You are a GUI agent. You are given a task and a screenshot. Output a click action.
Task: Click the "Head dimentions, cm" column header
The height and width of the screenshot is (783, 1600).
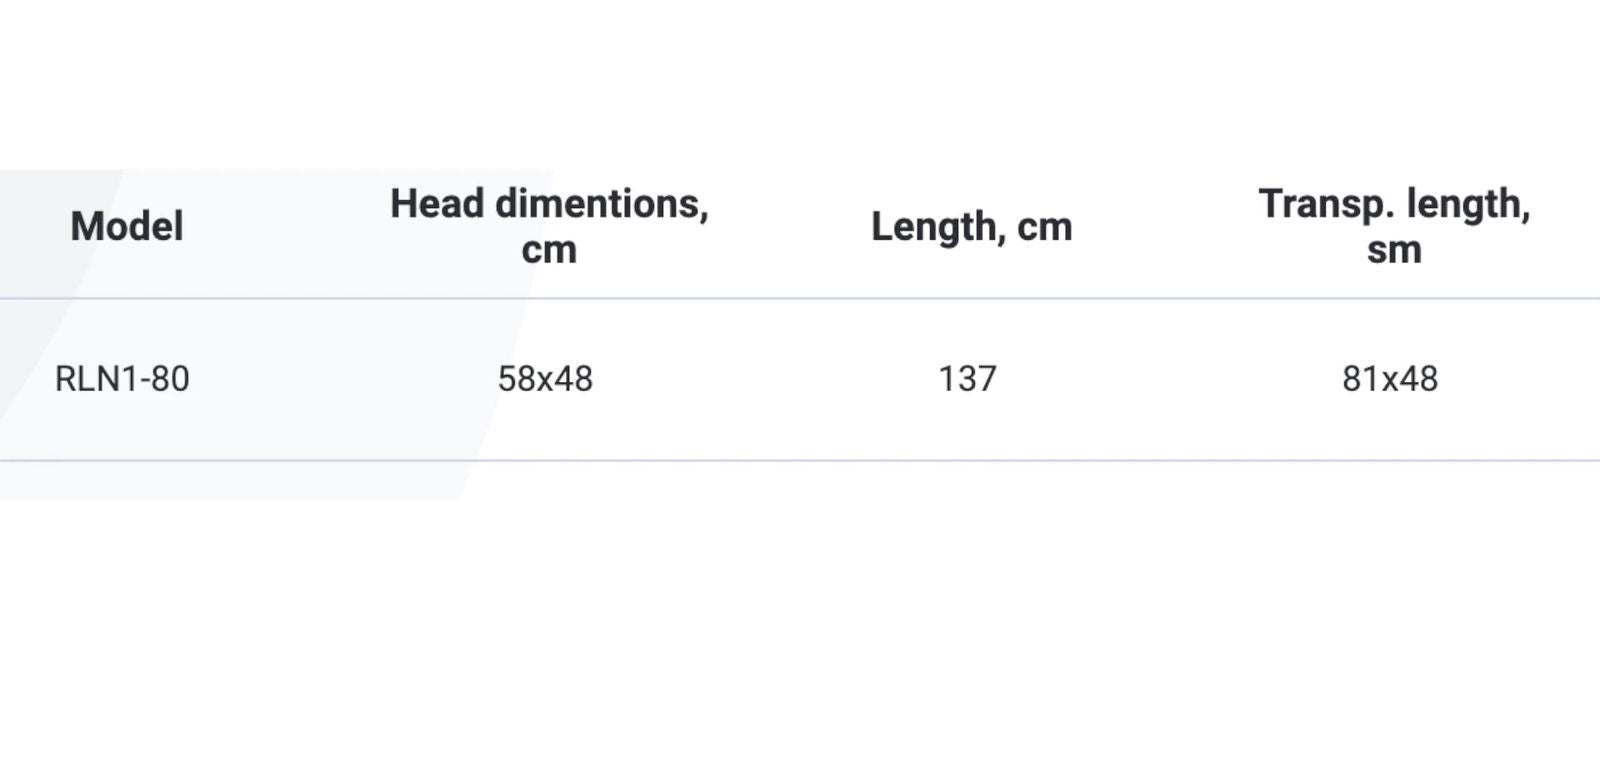coord(549,227)
